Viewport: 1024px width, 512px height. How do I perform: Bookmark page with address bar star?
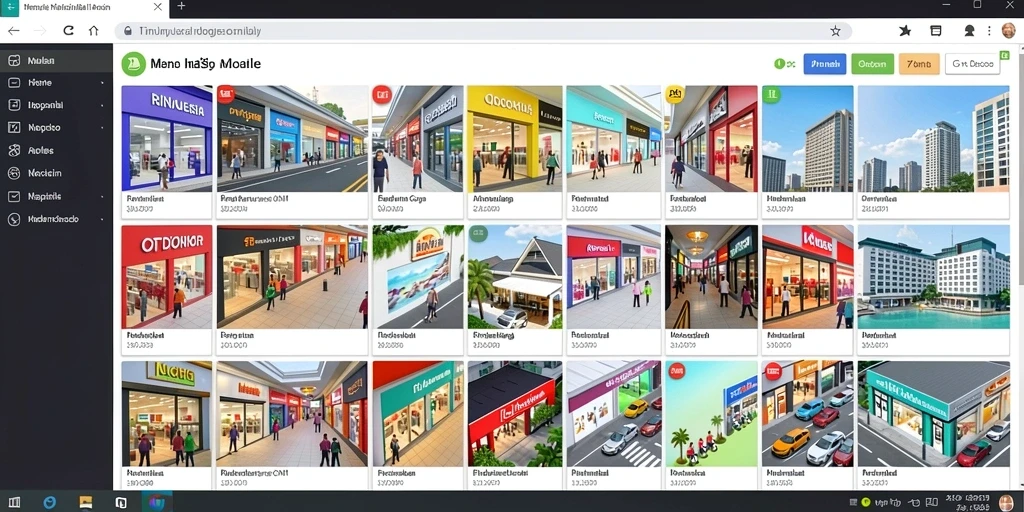coord(835,31)
